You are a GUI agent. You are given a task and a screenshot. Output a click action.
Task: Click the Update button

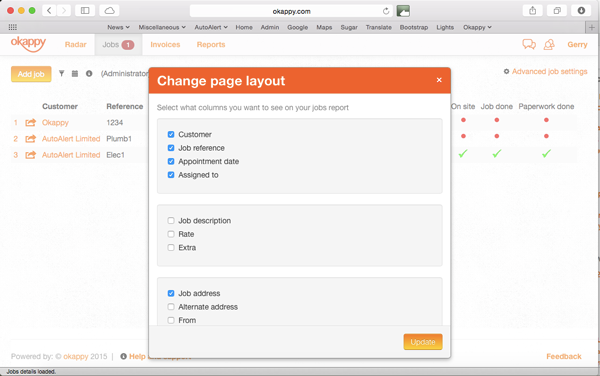coord(423,342)
